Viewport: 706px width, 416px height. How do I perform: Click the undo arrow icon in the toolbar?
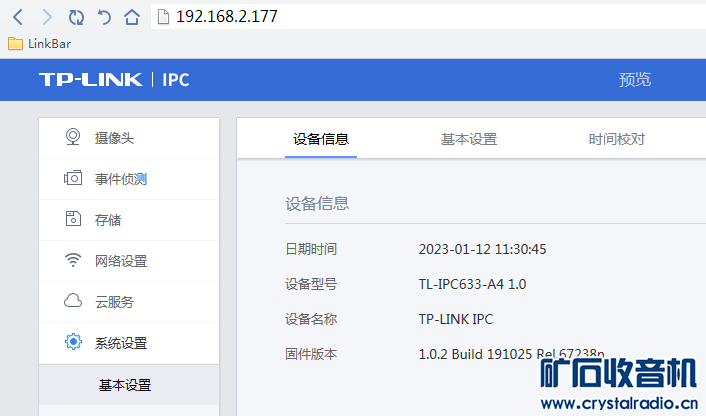click(104, 18)
